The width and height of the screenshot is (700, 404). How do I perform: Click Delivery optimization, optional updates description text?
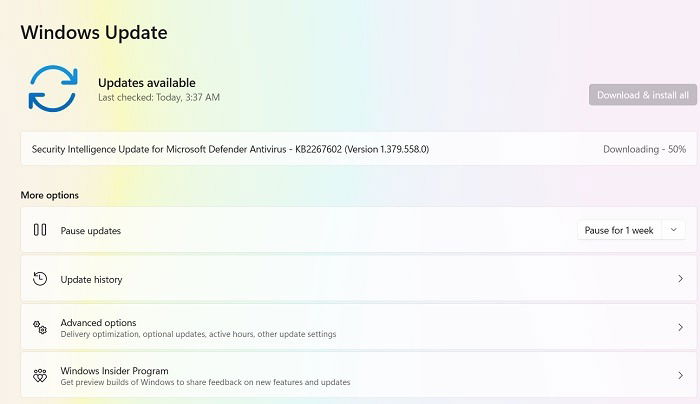click(x=198, y=334)
